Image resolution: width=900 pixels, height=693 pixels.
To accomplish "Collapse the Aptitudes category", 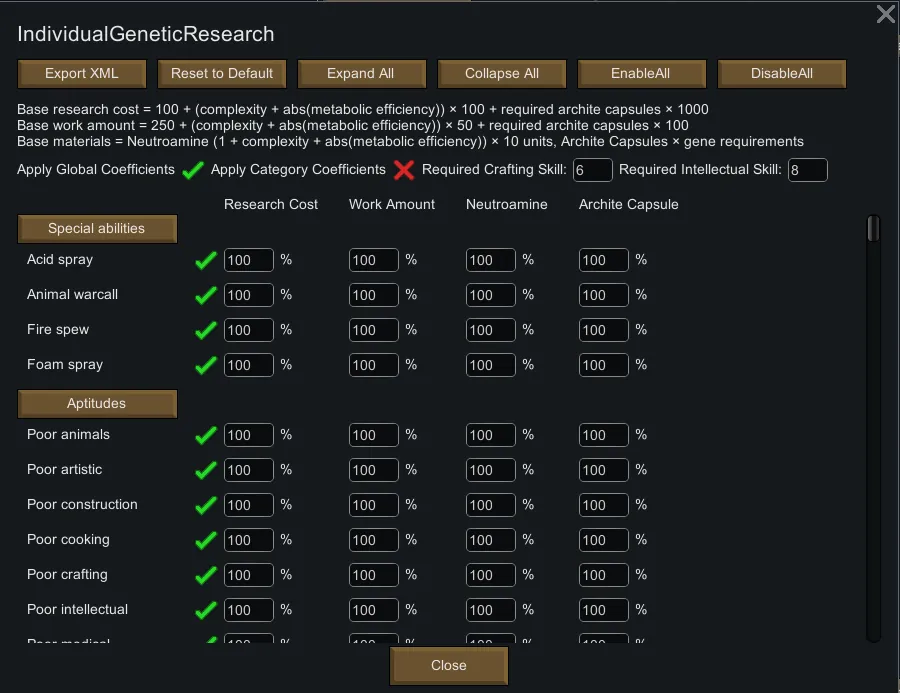I will pyautogui.click(x=97, y=404).
